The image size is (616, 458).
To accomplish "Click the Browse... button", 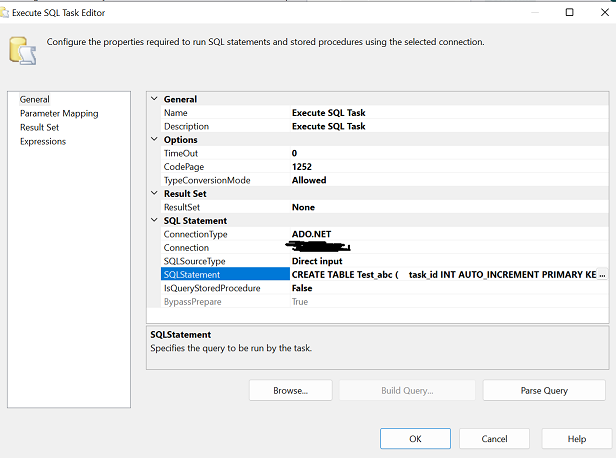I will click(290, 390).
